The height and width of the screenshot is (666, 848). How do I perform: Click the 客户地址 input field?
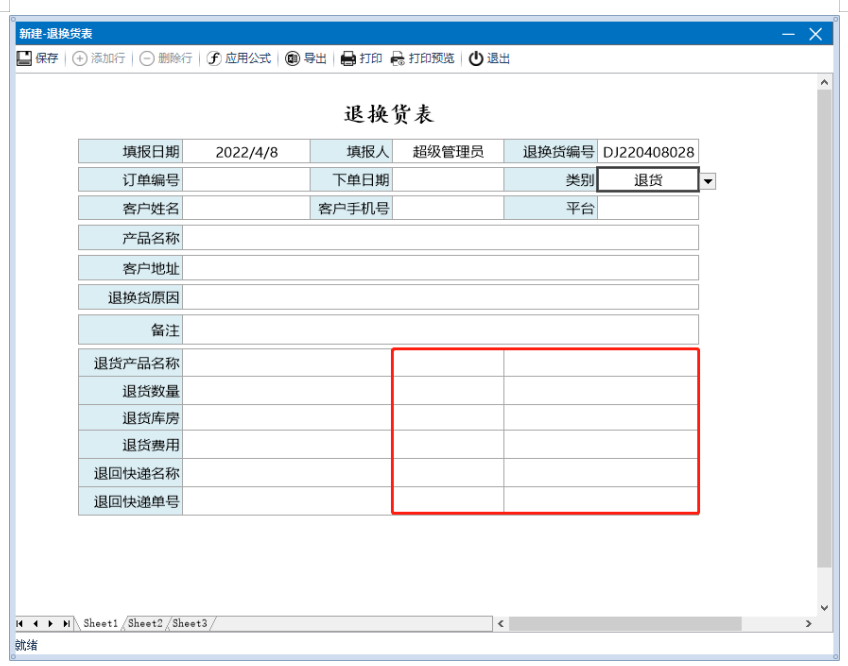(x=440, y=269)
